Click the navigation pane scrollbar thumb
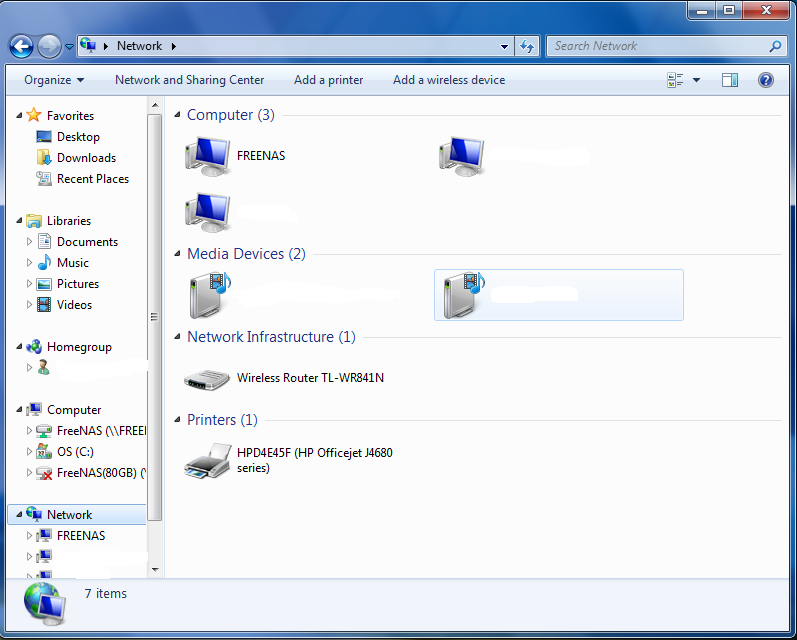Screen dimensions: 797x640 click(x=155, y=317)
